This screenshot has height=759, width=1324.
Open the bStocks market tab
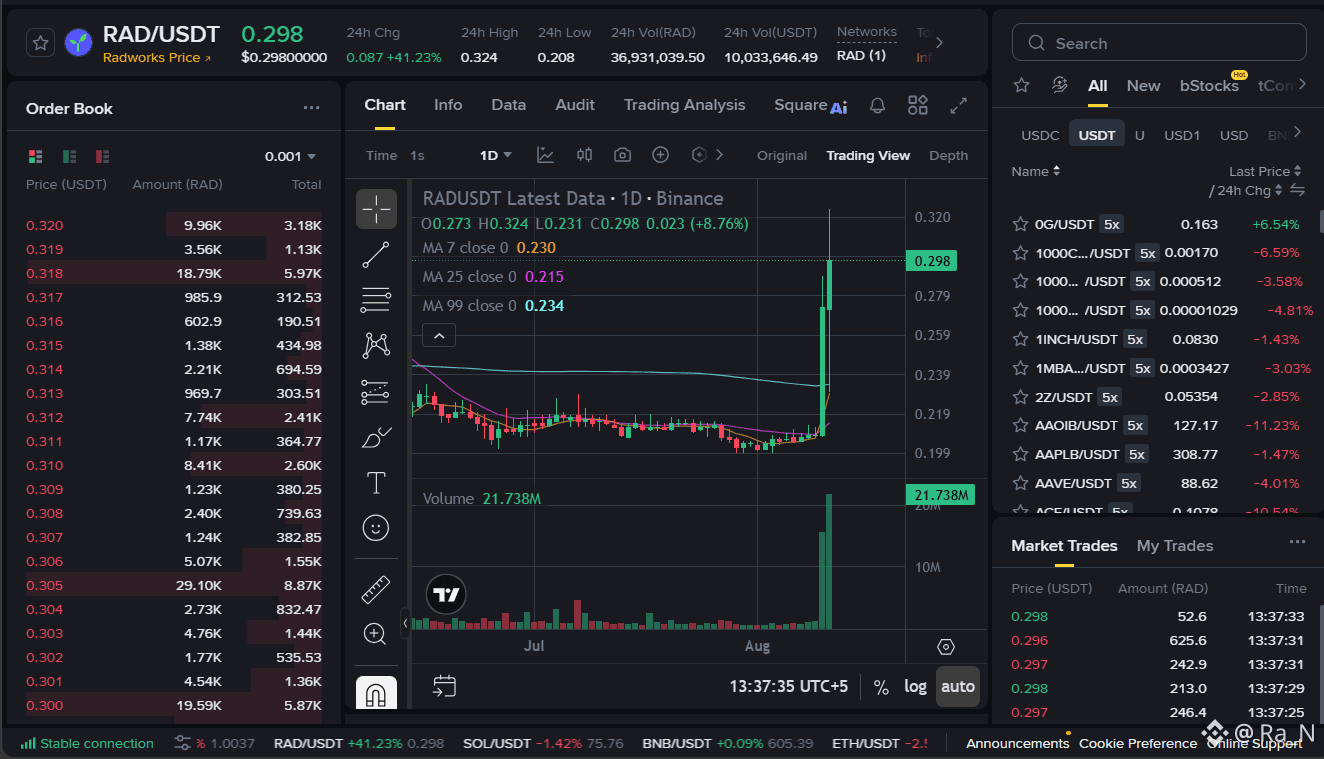[x=1209, y=86]
